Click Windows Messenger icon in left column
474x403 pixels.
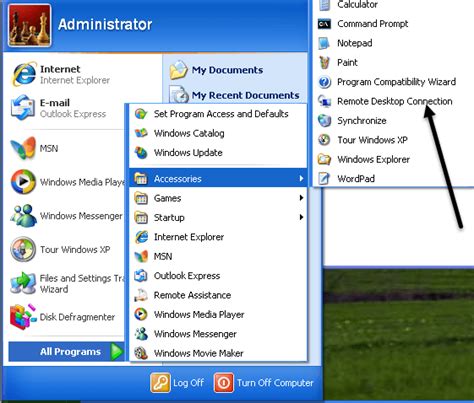23,216
